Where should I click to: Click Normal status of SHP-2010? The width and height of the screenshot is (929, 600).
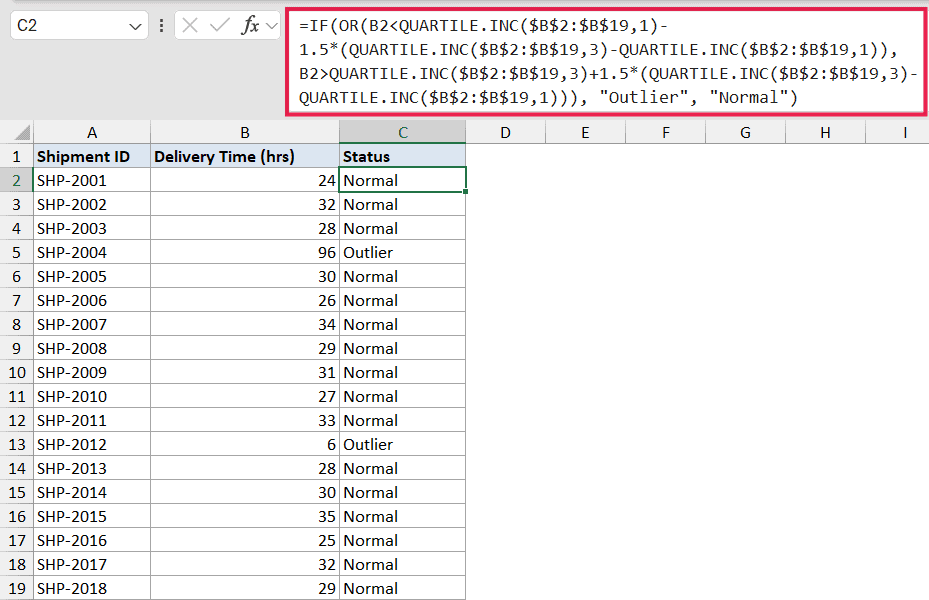(x=402, y=396)
